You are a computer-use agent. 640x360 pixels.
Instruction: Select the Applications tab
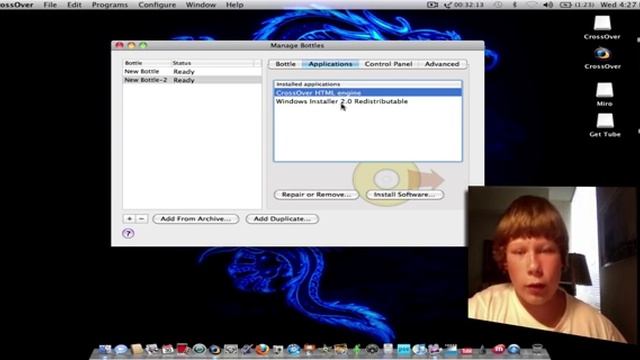330,64
